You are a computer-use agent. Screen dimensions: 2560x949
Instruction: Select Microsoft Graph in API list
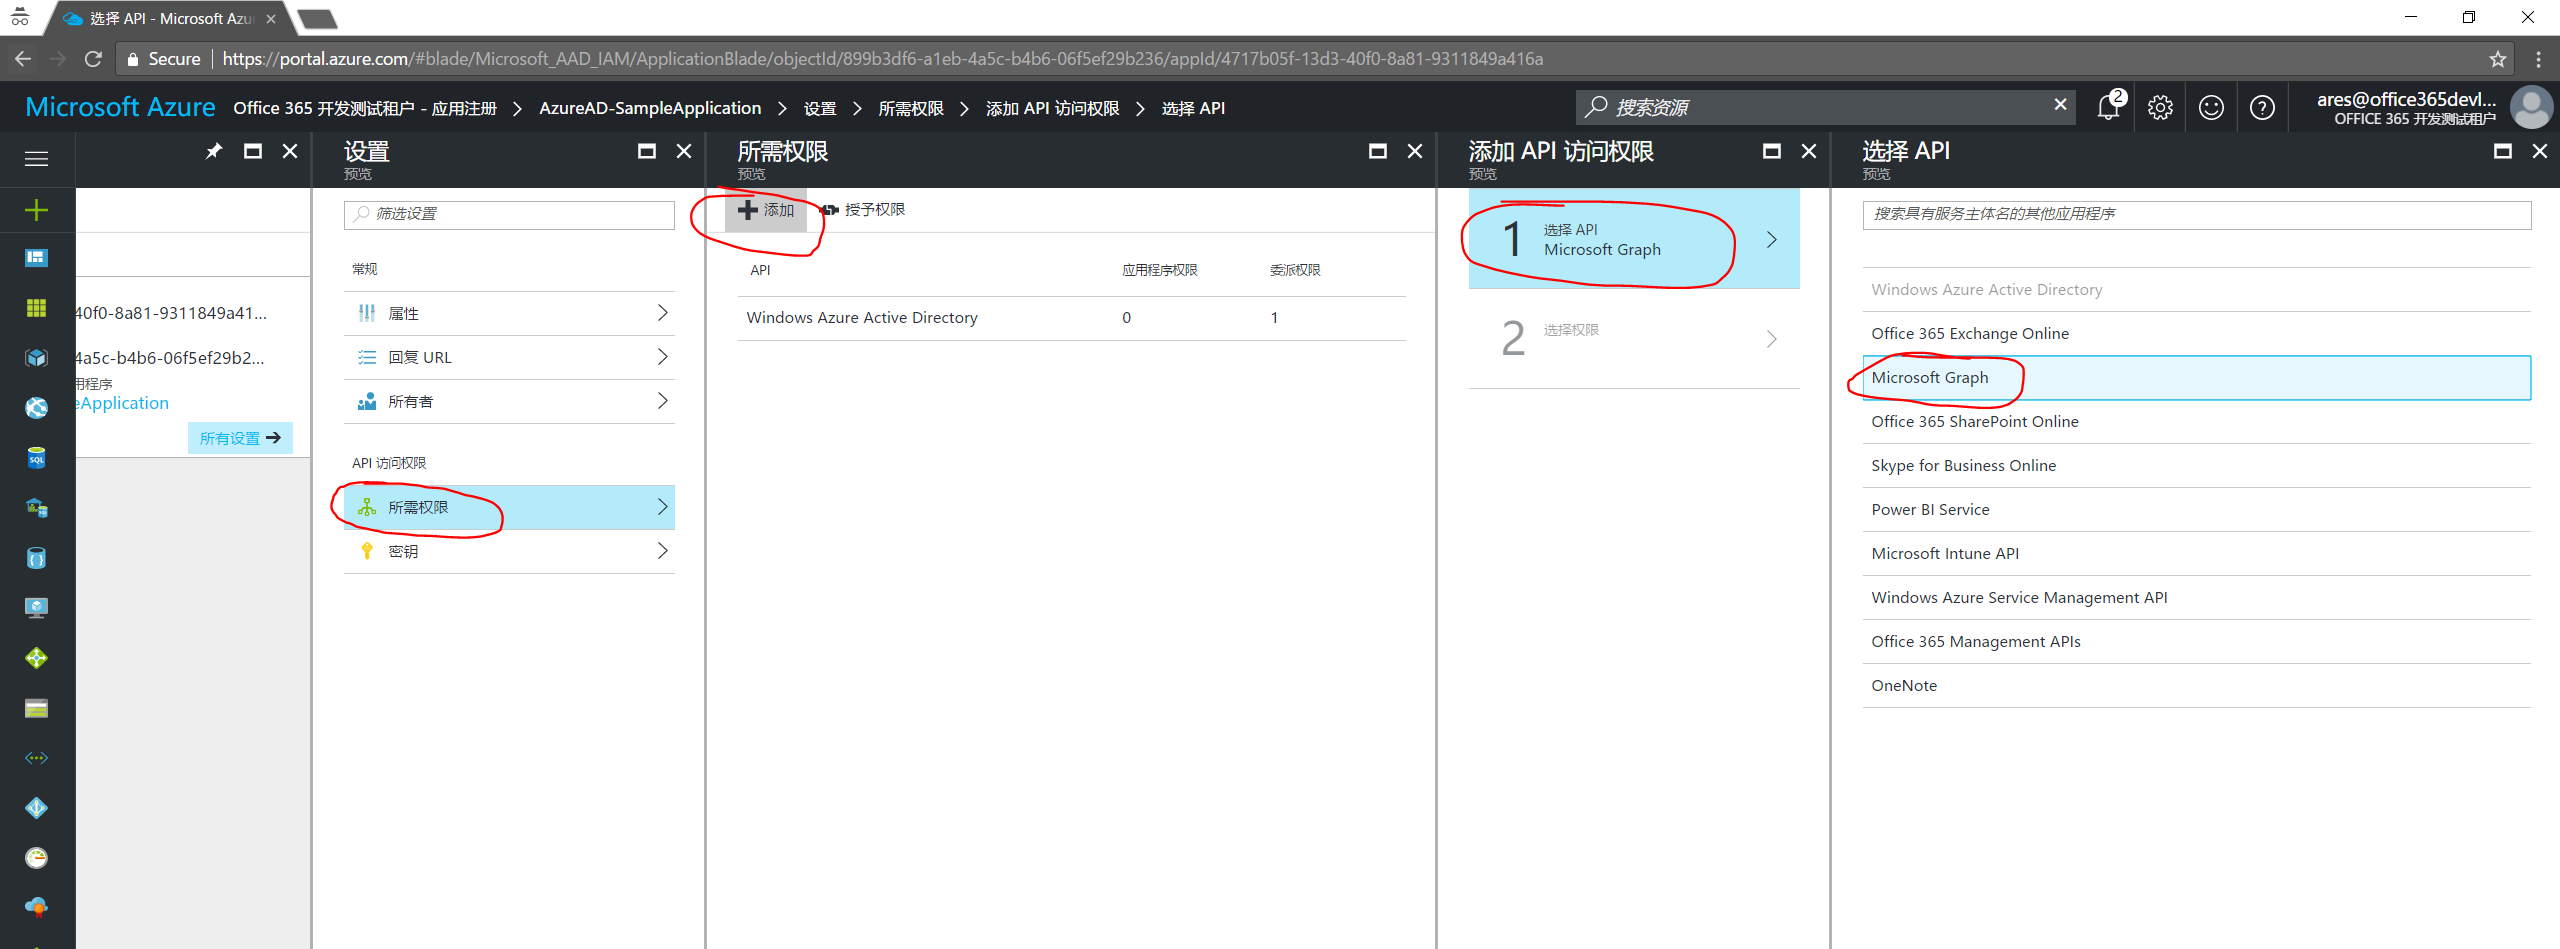point(2196,378)
